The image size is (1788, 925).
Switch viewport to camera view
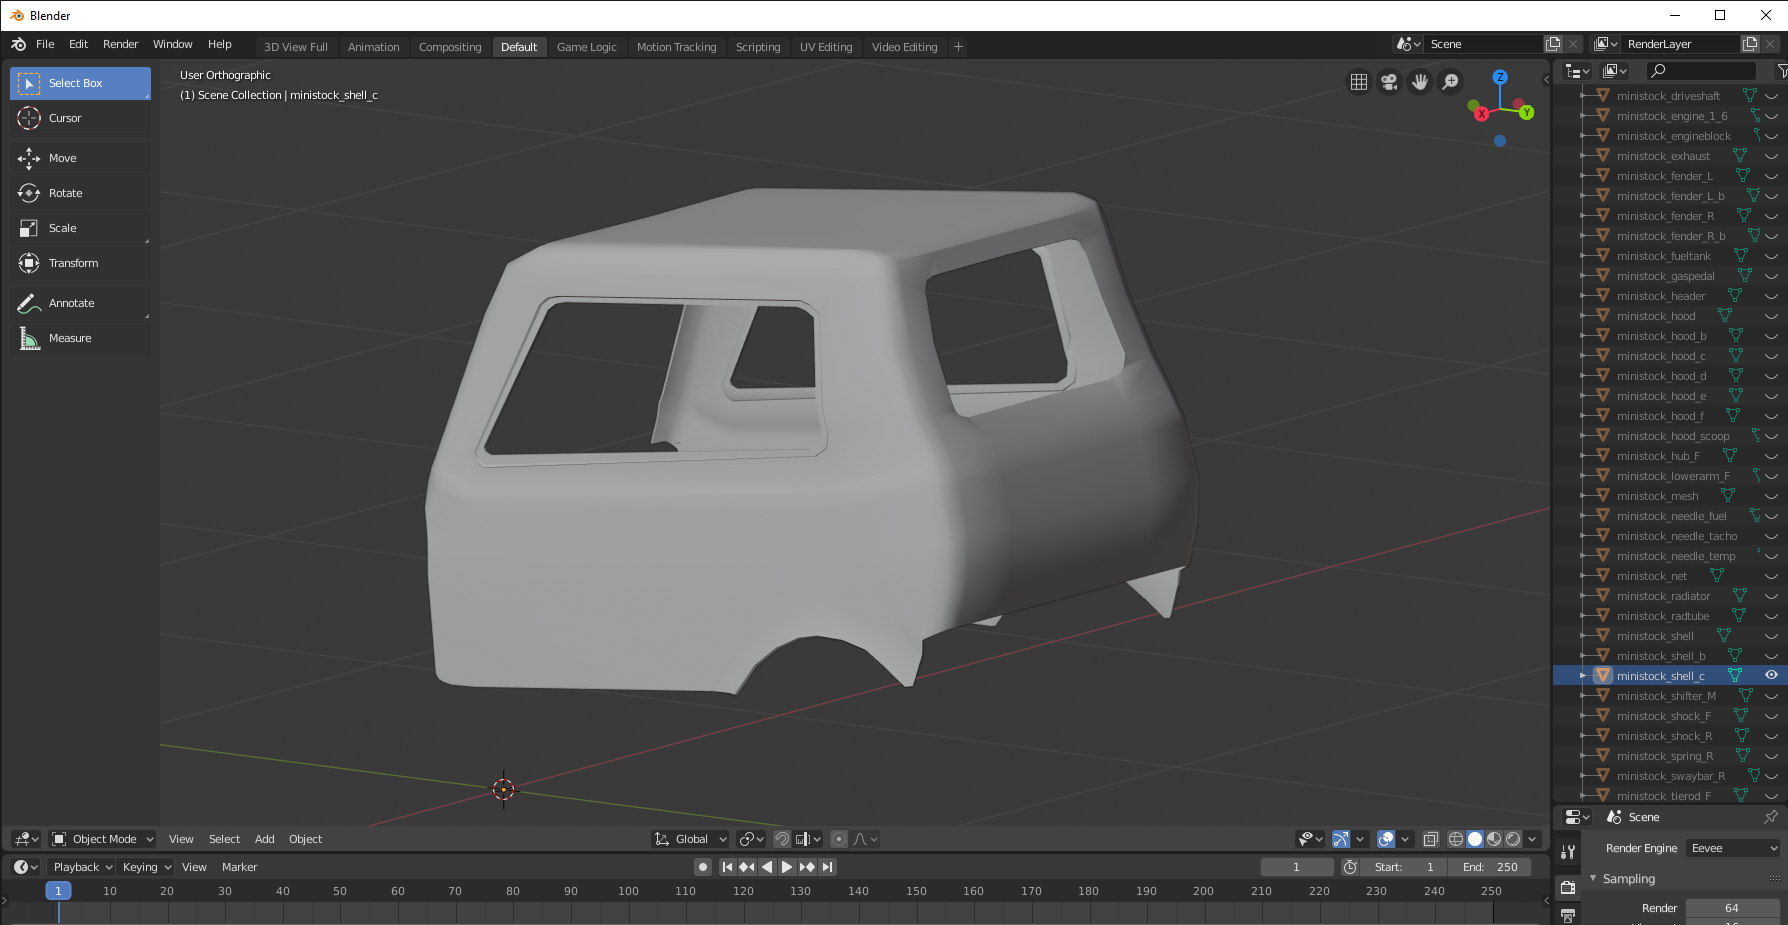point(1389,82)
